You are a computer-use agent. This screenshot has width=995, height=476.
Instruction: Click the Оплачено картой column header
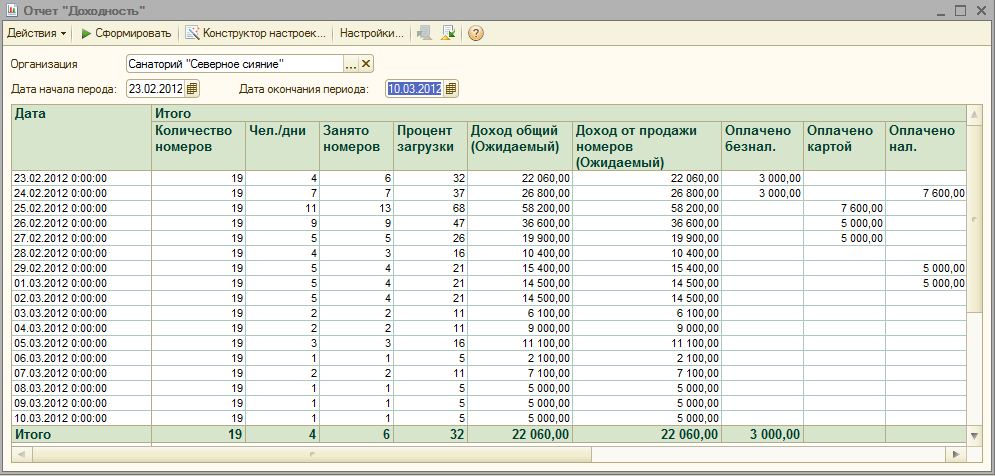pyautogui.click(x=845, y=145)
